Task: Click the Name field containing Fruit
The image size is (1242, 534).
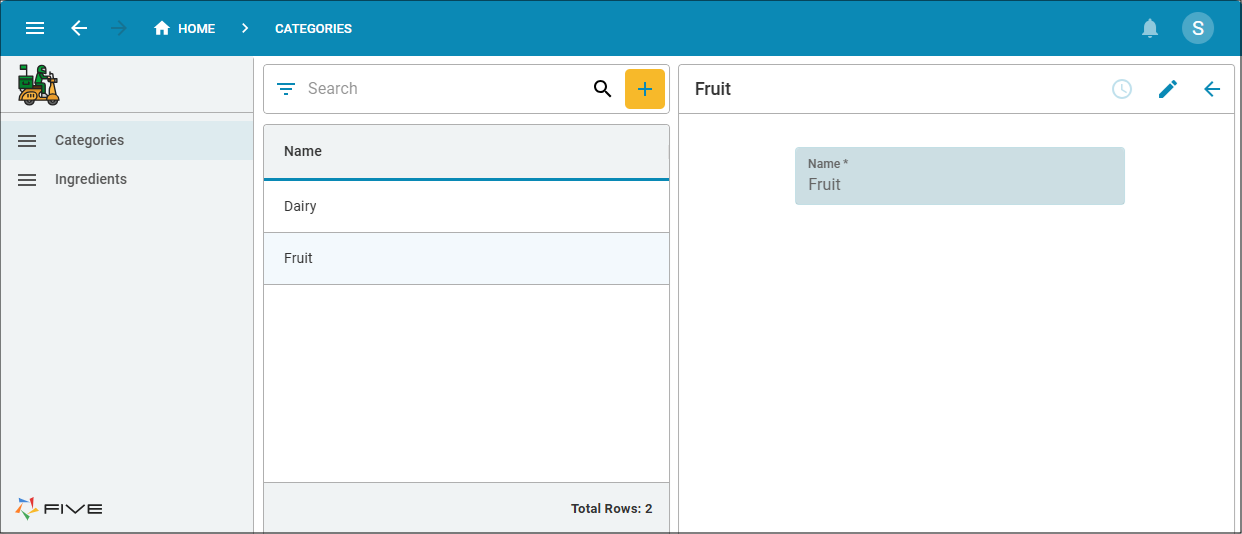Action: click(960, 176)
